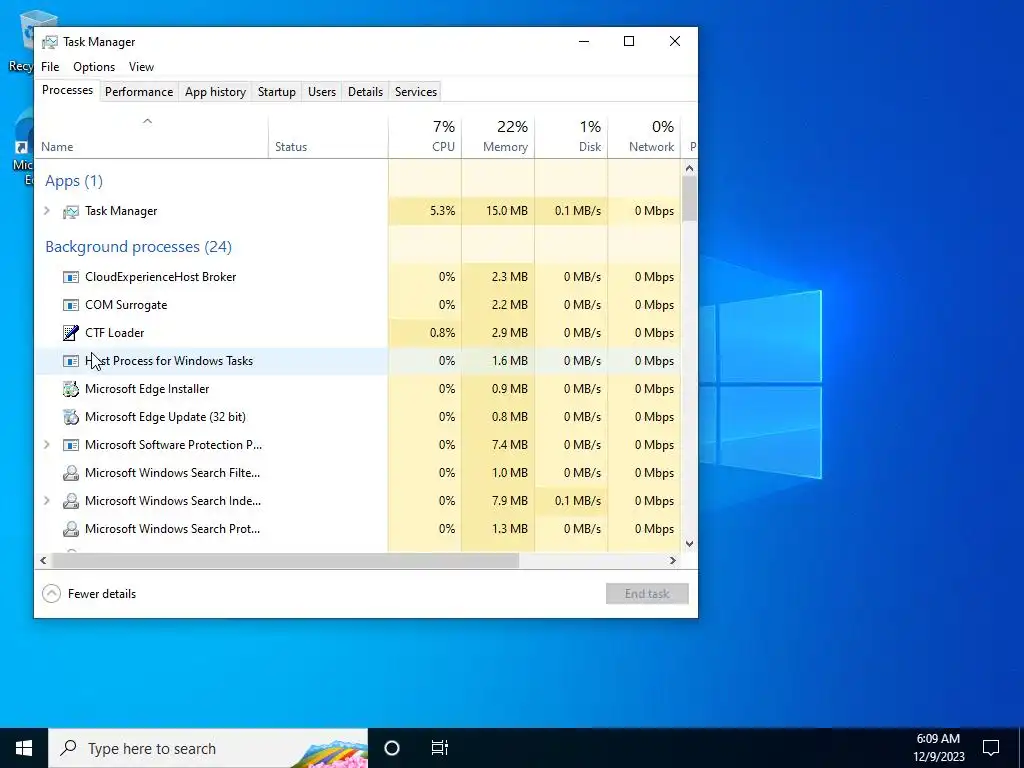Select the 'Microsoft Edge Update (32 bit)' name
This screenshot has width=1024, height=768.
tap(165, 417)
